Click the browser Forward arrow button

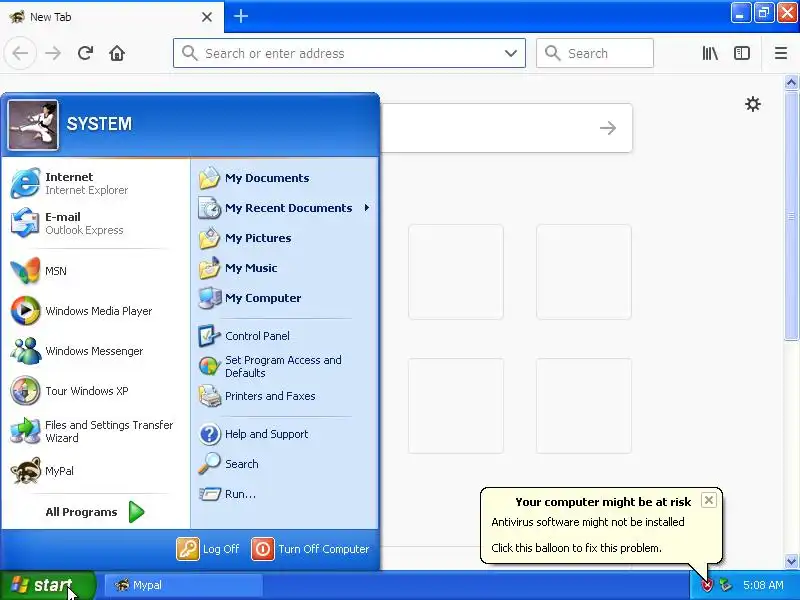[x=53, y=53]
